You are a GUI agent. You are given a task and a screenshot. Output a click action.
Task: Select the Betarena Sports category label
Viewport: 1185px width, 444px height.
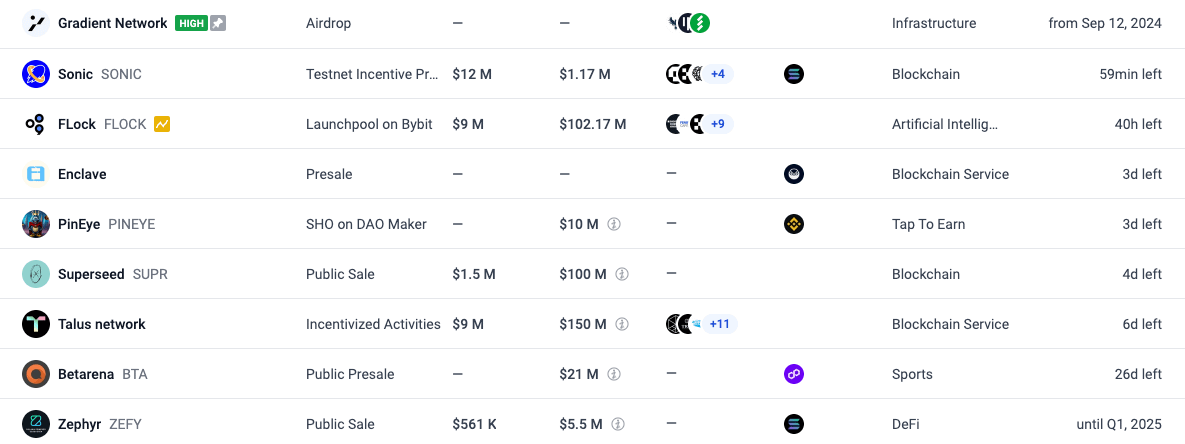click(x=912, y=374)
